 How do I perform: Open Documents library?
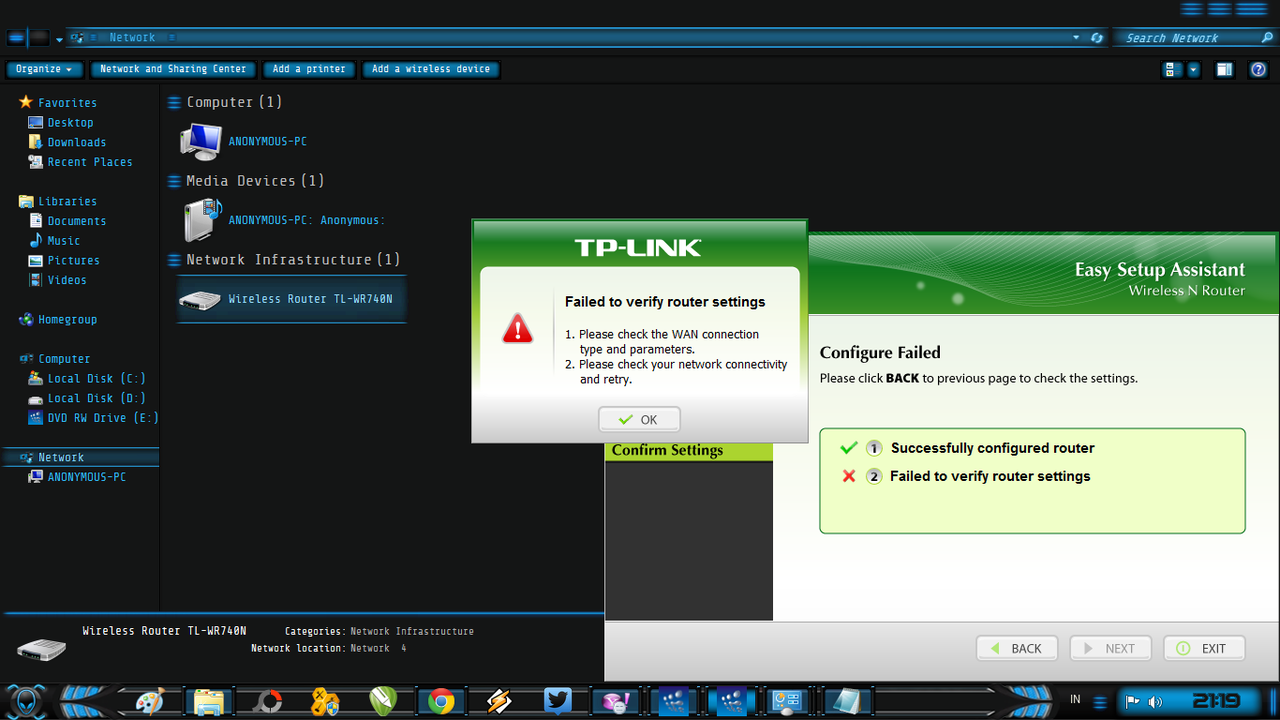[x=67, y=221]
